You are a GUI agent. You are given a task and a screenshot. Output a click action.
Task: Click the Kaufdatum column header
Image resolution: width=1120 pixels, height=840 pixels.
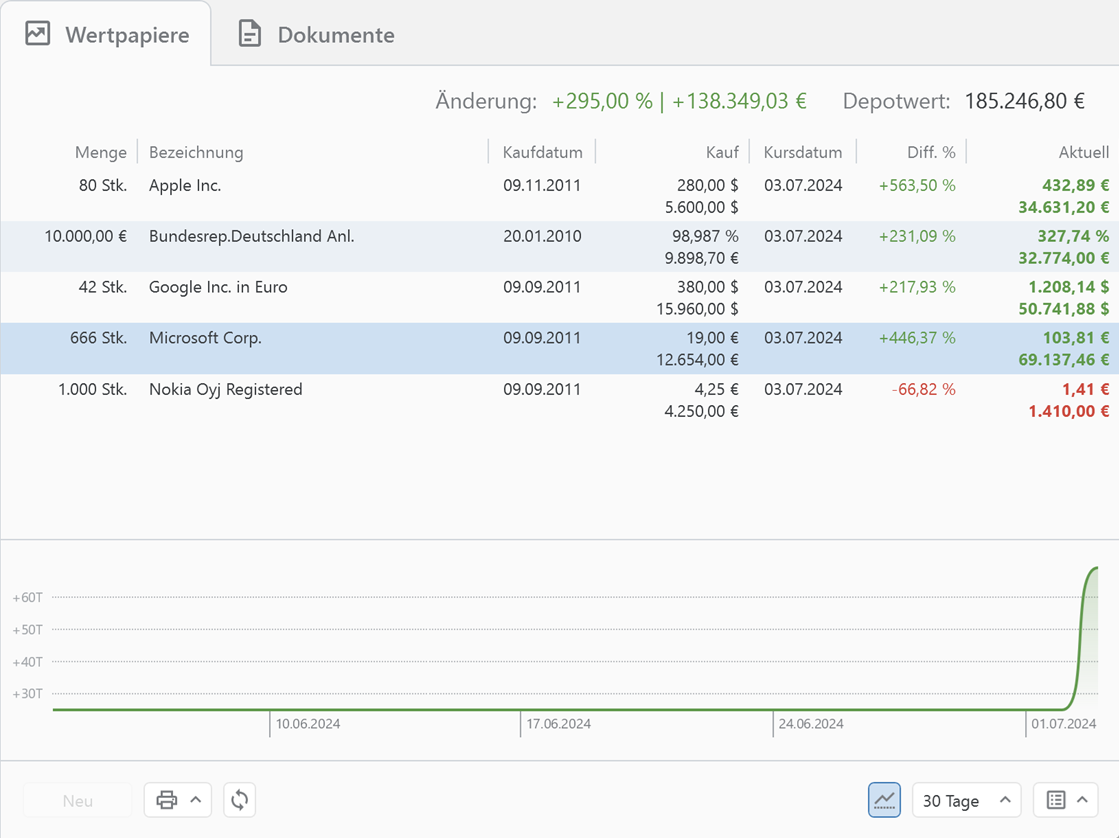pos(542,152)
